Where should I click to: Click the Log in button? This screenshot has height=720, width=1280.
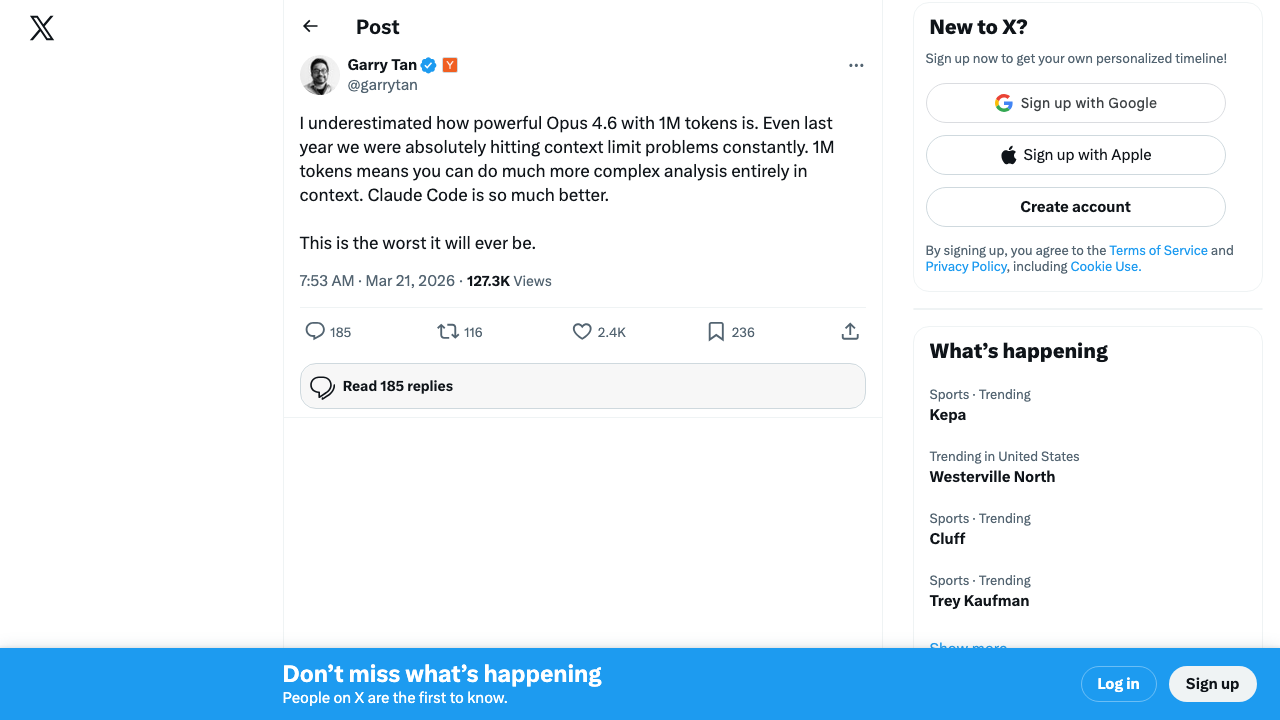pos(1118,684)
